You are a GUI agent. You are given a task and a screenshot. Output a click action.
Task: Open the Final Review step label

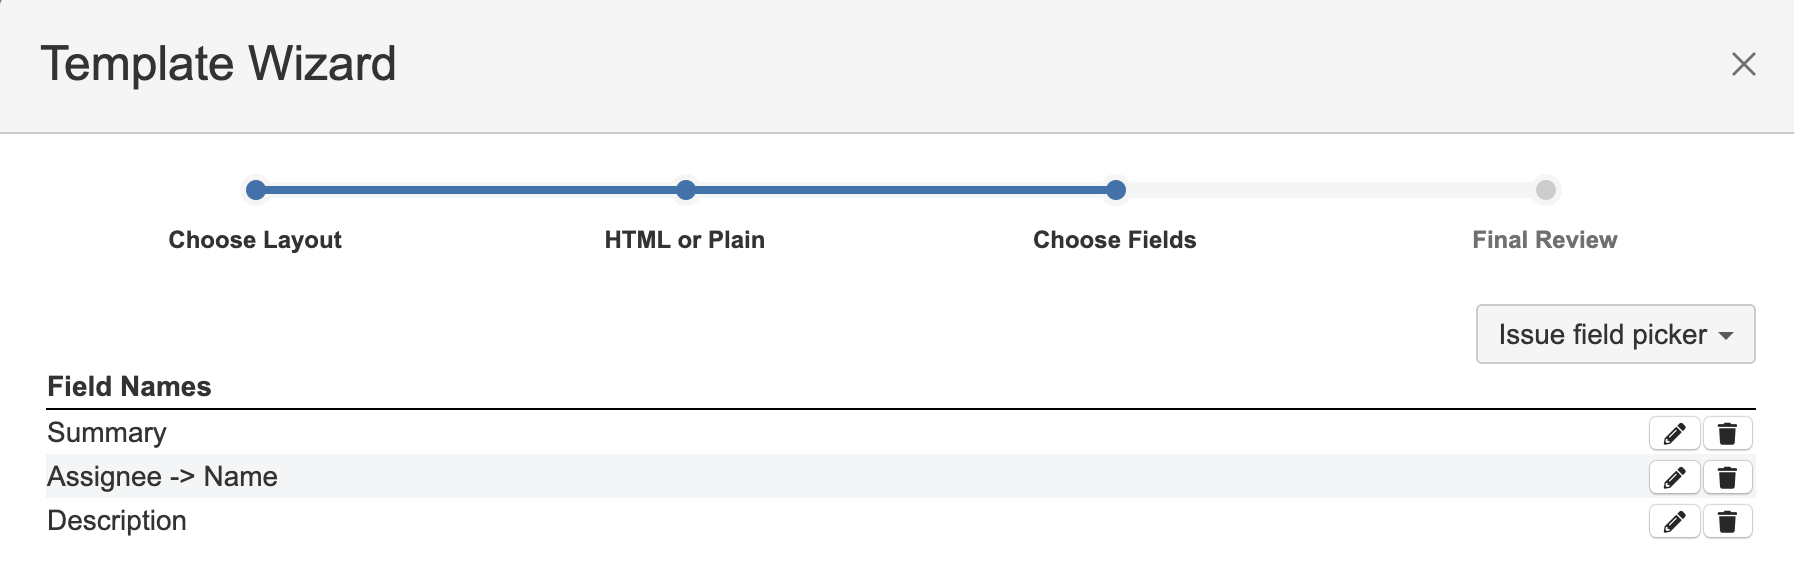[1545, 240]
